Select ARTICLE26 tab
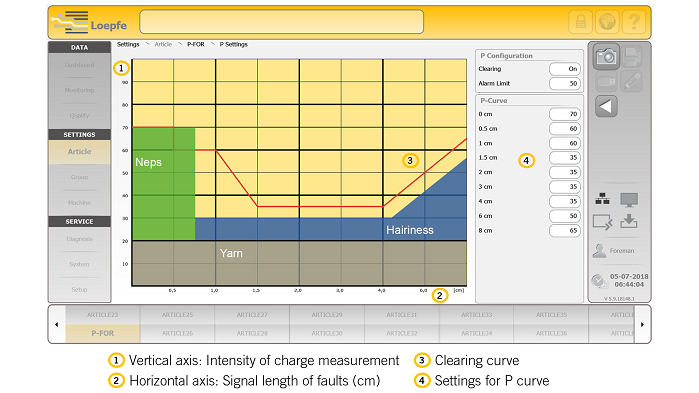 [177, 333]
